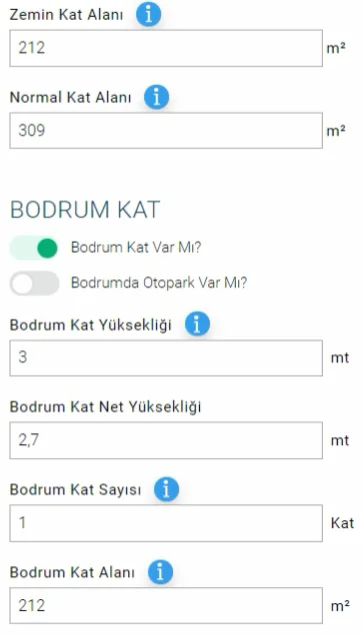
Task: Select the Normal Kat Alanı field showing 309
Action: 166,131
